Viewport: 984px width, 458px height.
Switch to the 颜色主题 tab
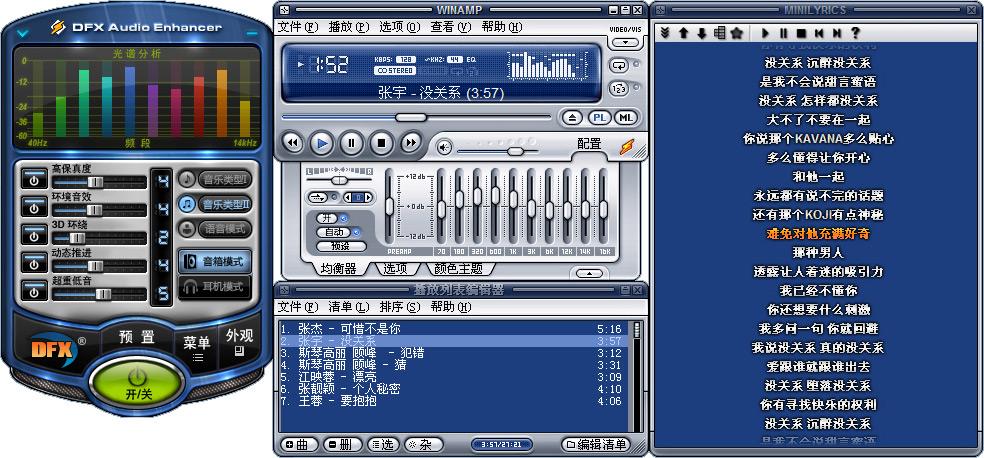pos(459,269)
